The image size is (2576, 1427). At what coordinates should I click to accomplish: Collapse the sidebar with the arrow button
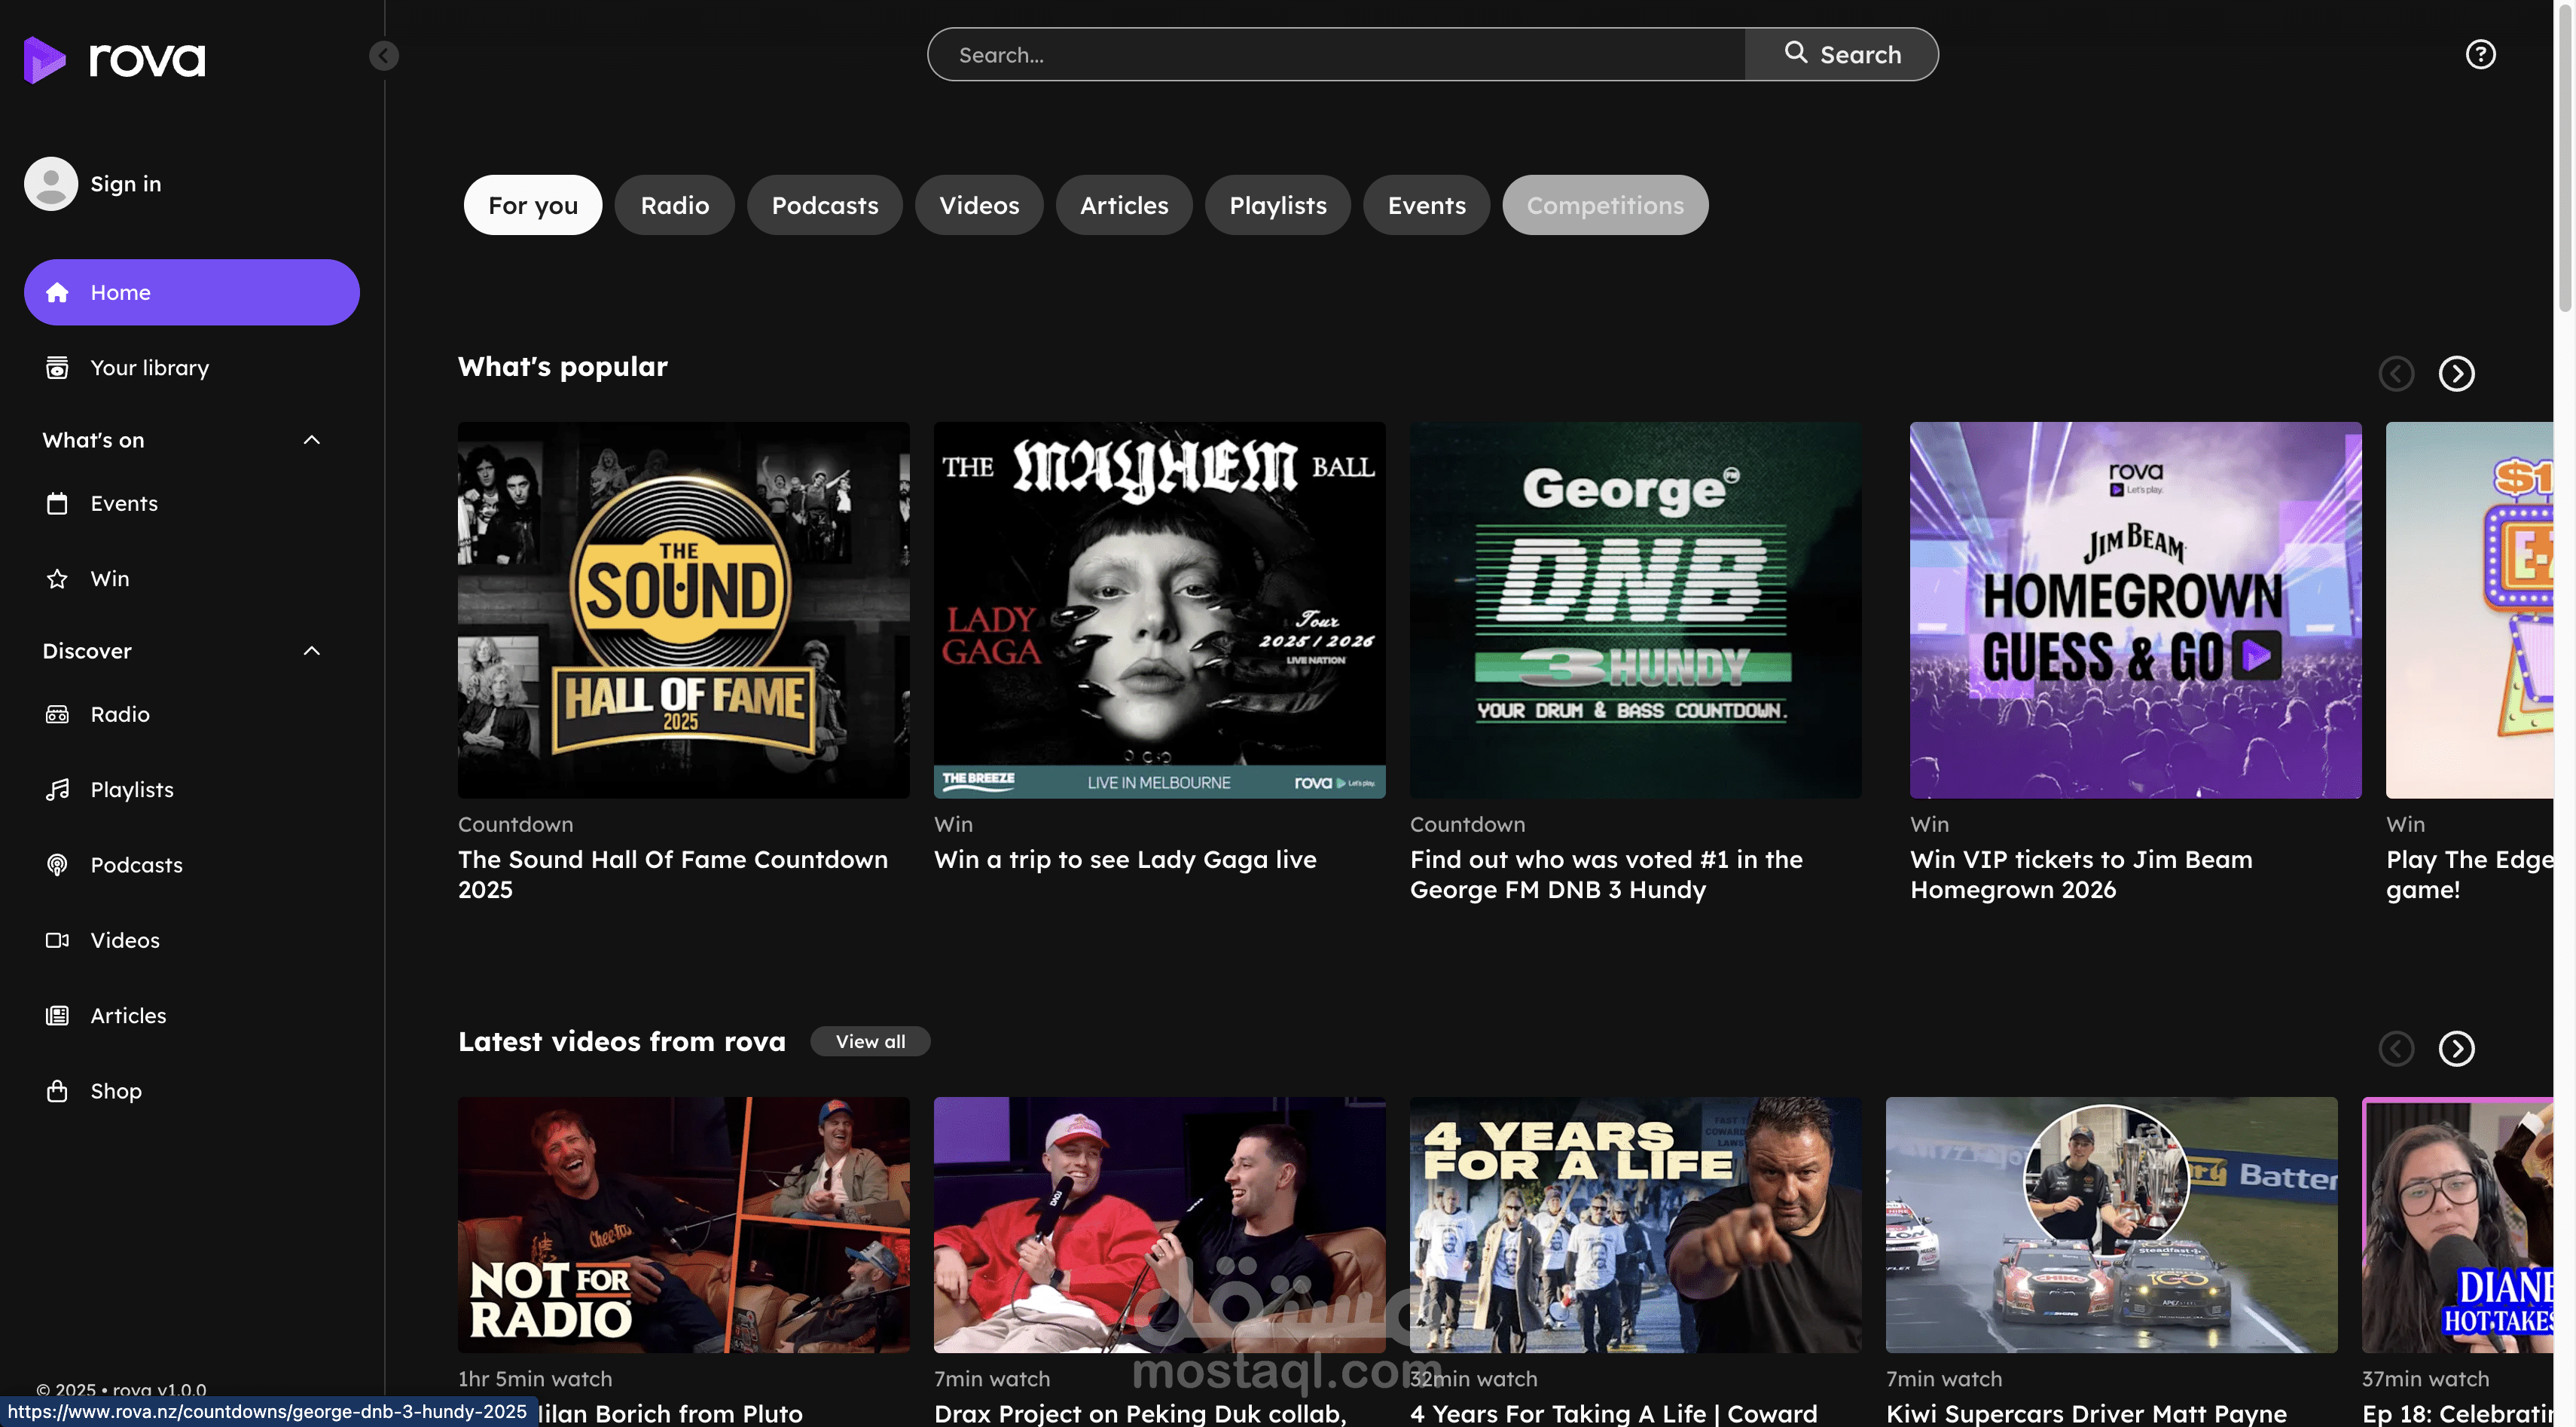tap(384, 55)
